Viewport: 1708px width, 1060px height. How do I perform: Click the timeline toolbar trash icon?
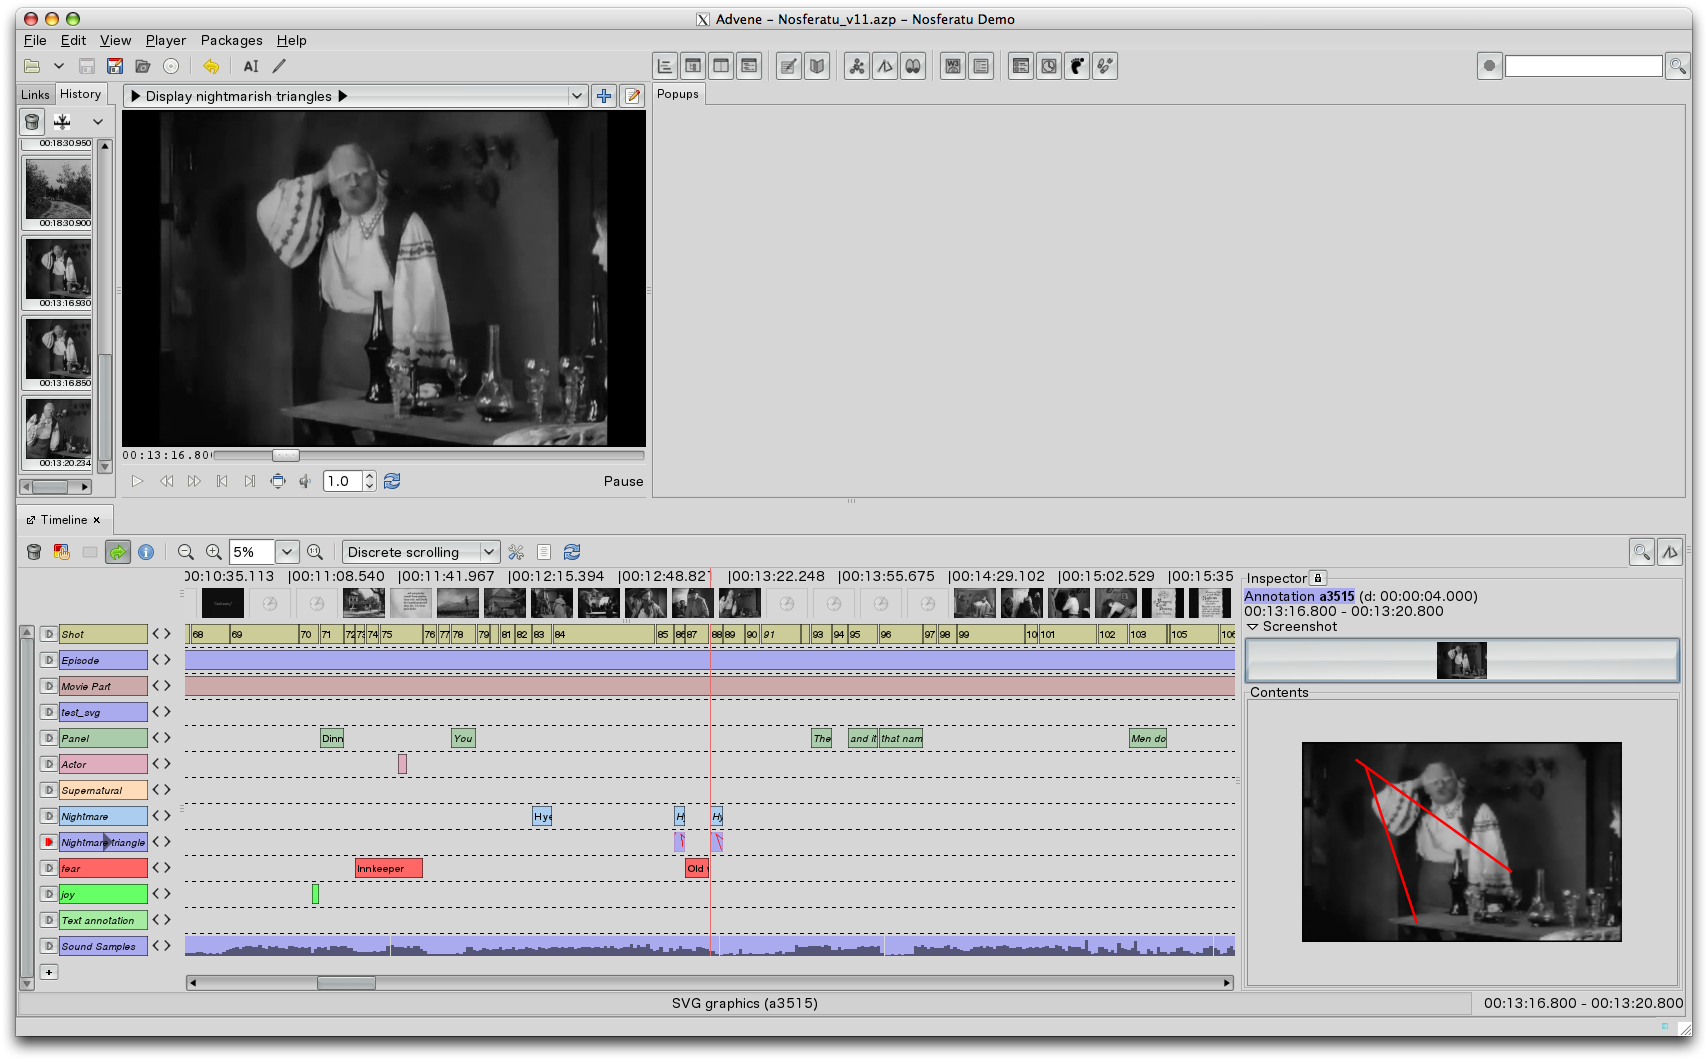(x=34, y=552)
